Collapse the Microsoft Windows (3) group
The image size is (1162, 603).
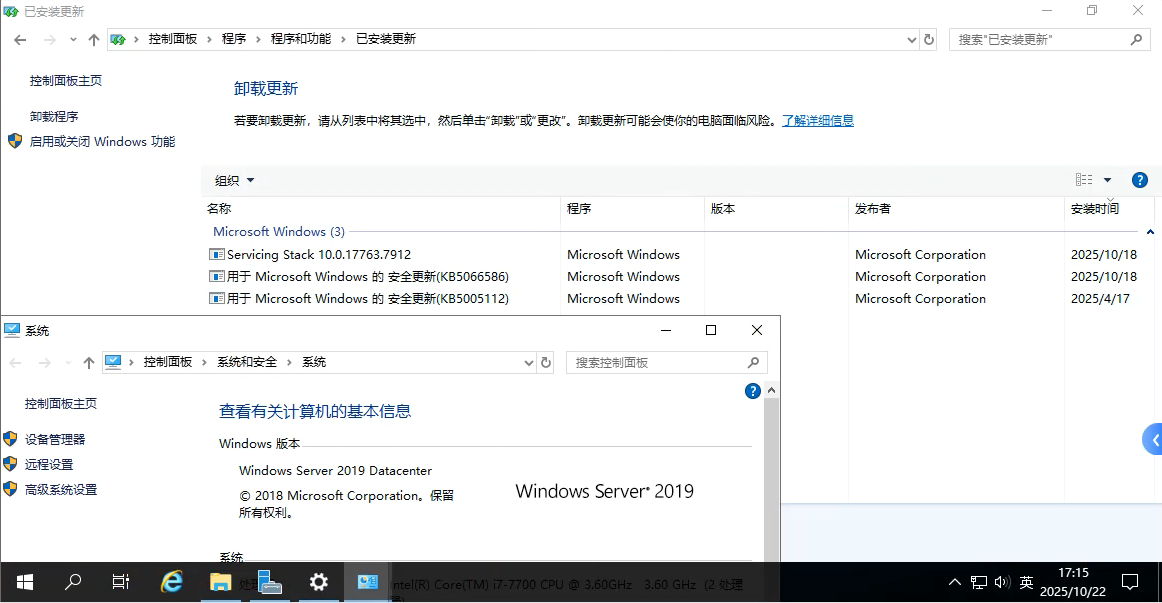[1150, 232]
